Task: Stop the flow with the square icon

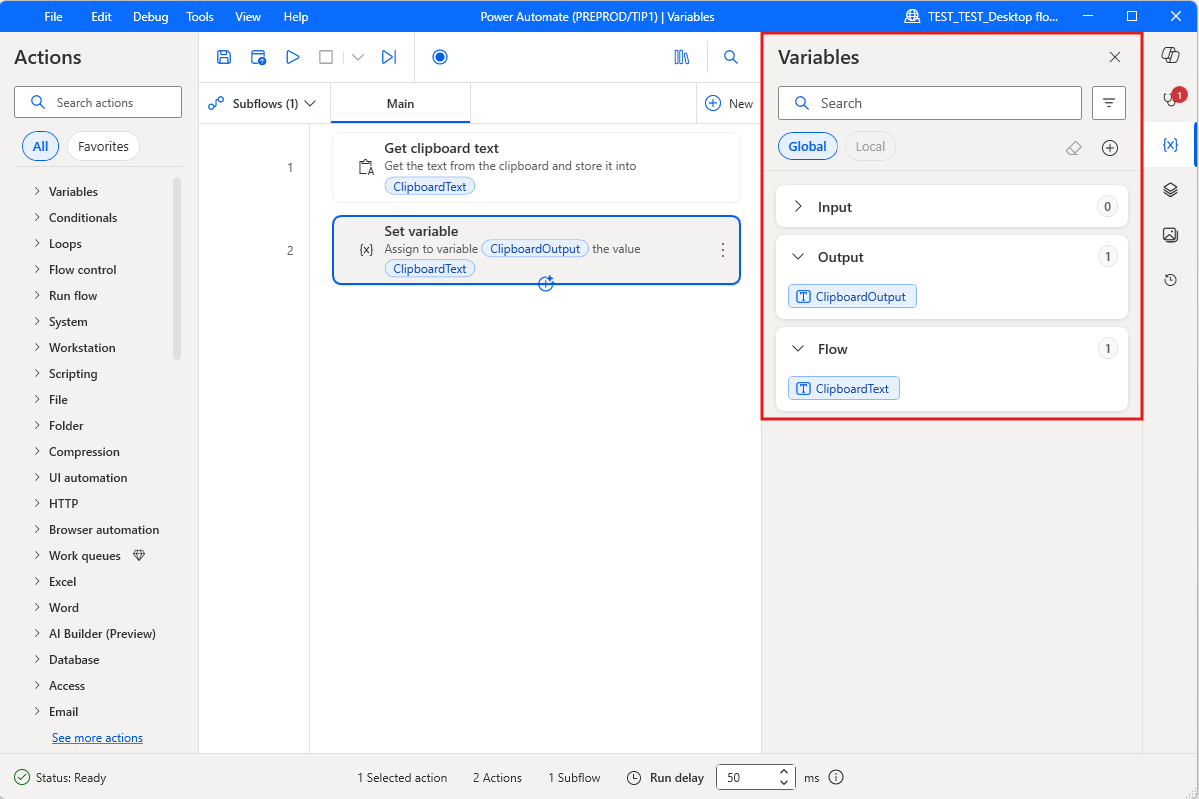Action: [326, 57]
